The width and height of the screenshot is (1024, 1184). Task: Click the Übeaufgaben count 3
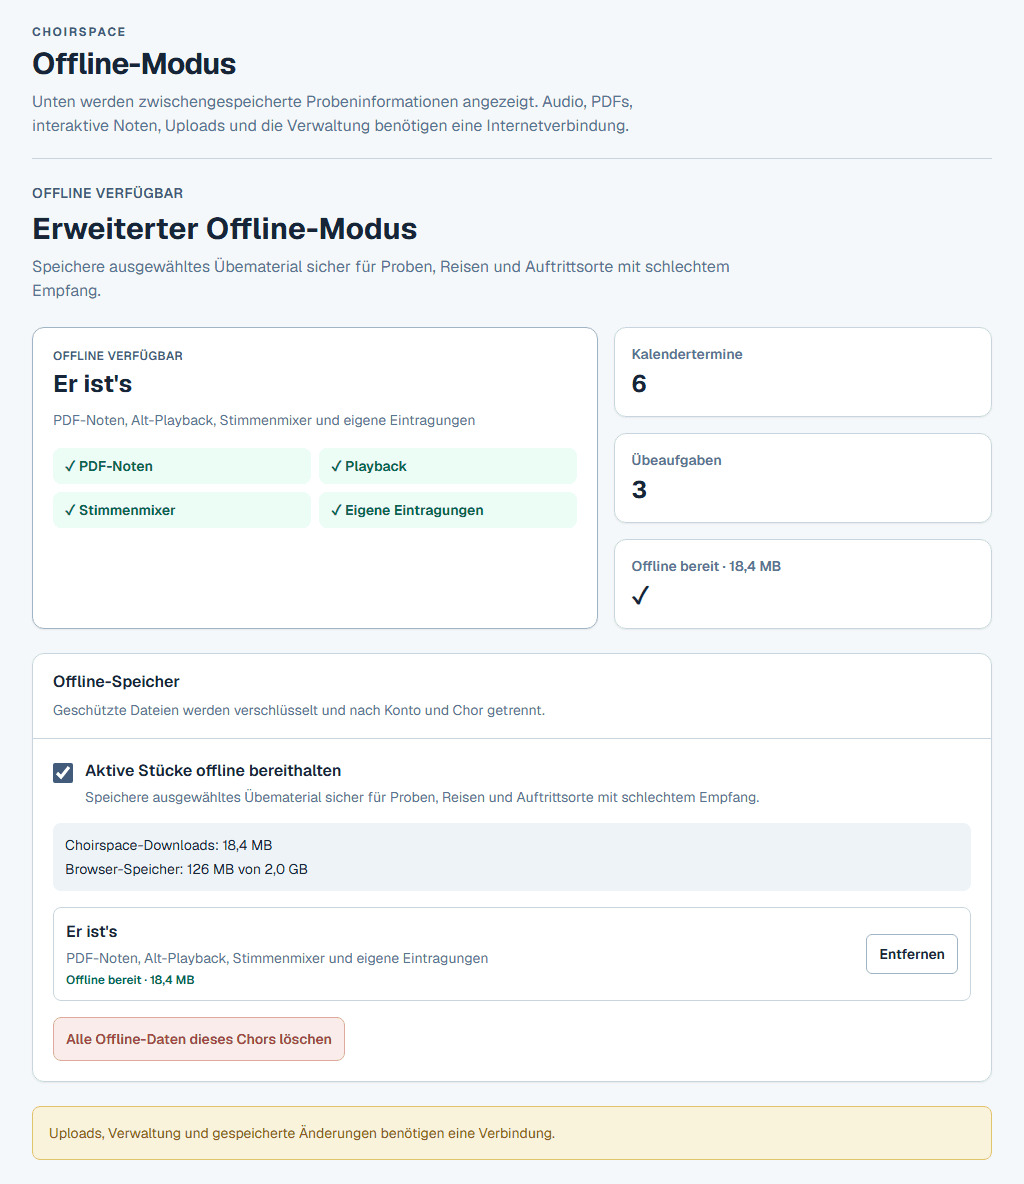click(639, 489)
